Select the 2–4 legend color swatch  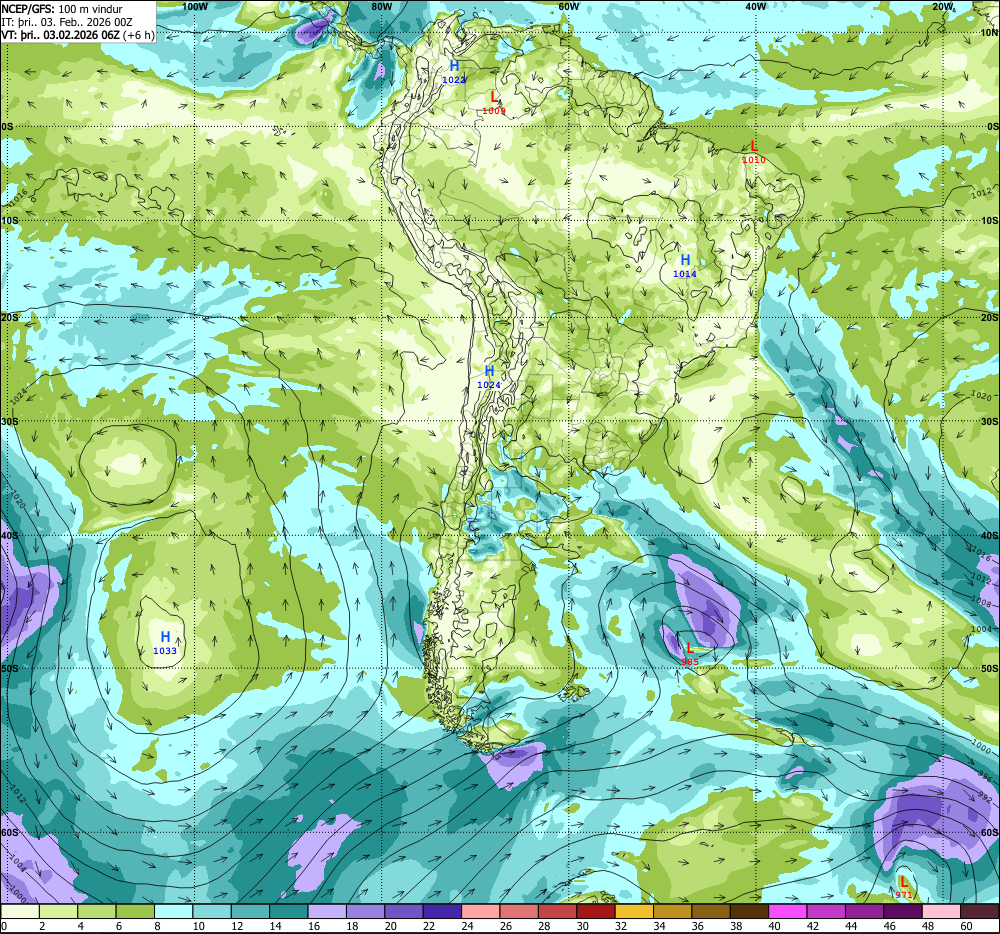click(x=59, y=911)
